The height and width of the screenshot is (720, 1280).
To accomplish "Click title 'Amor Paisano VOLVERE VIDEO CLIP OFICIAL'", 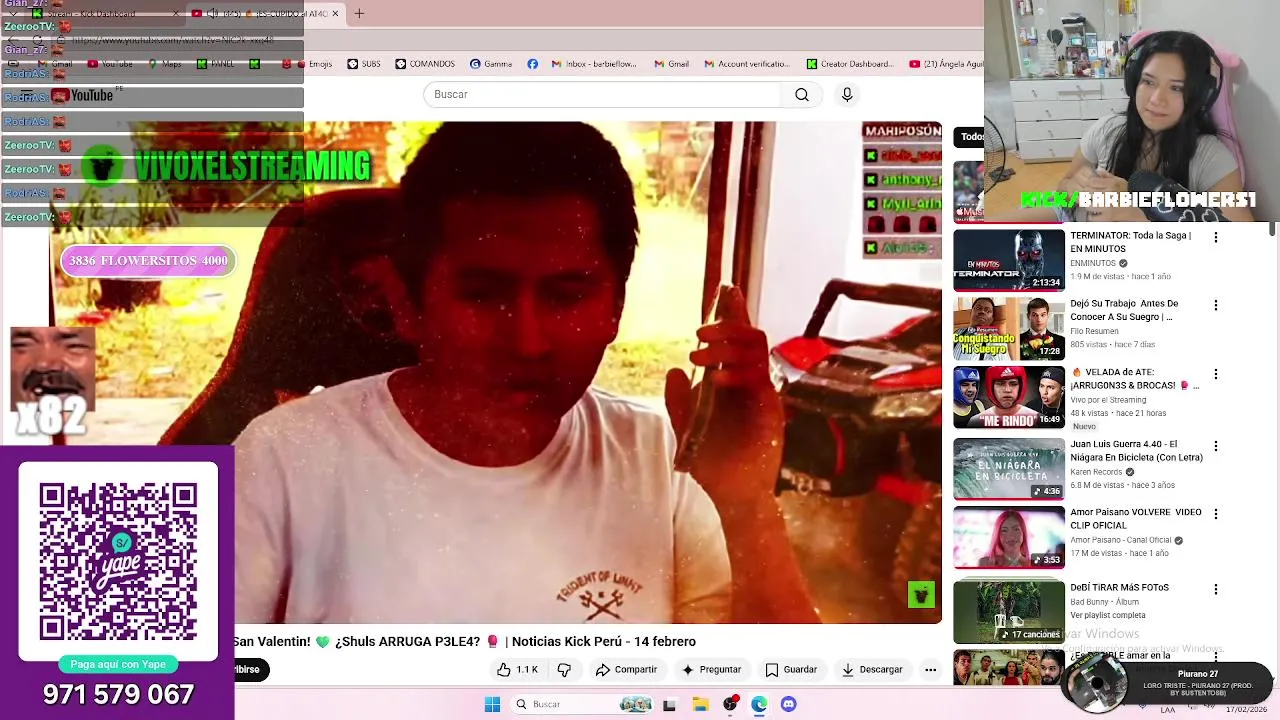I will click(x=1136, y=518).
